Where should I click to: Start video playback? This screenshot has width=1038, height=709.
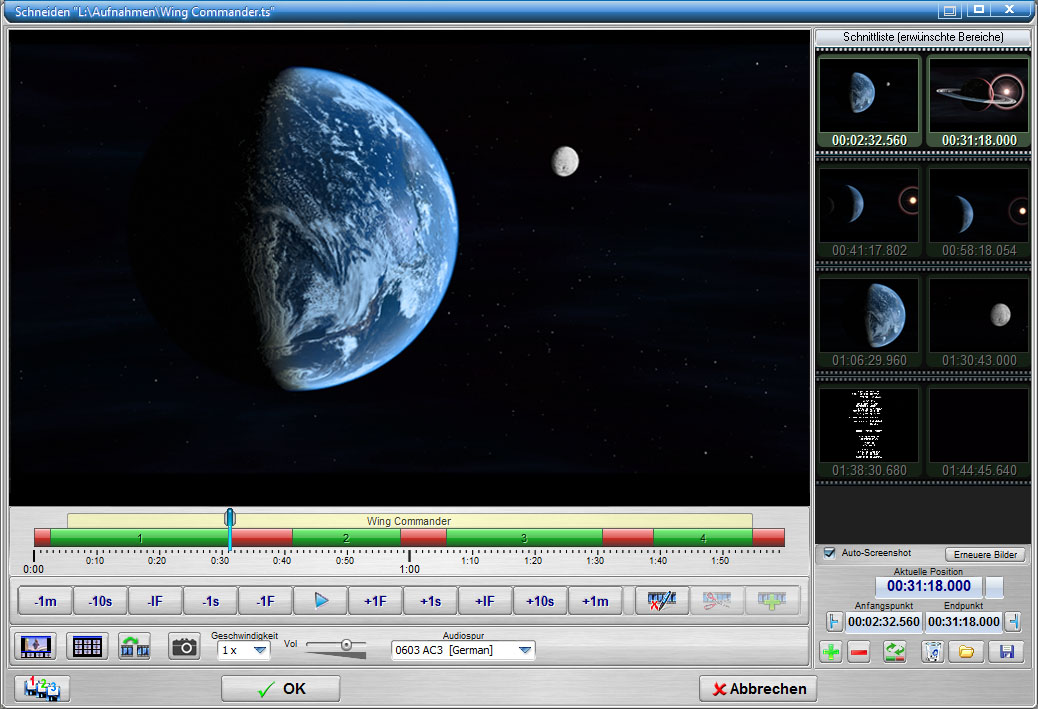point(320,601)
